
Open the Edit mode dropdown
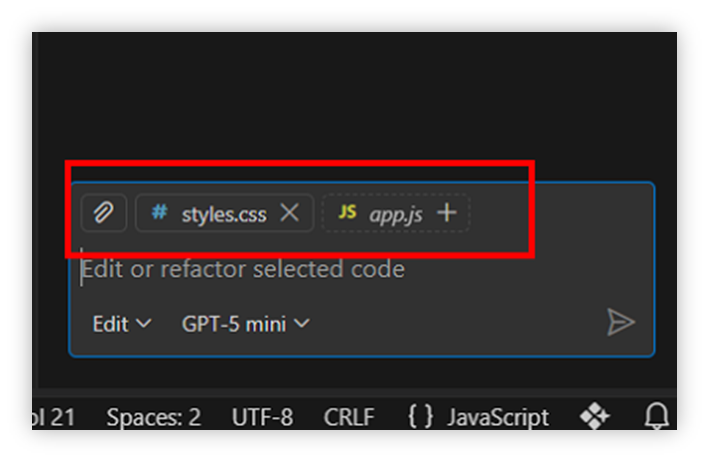point(121,324)
